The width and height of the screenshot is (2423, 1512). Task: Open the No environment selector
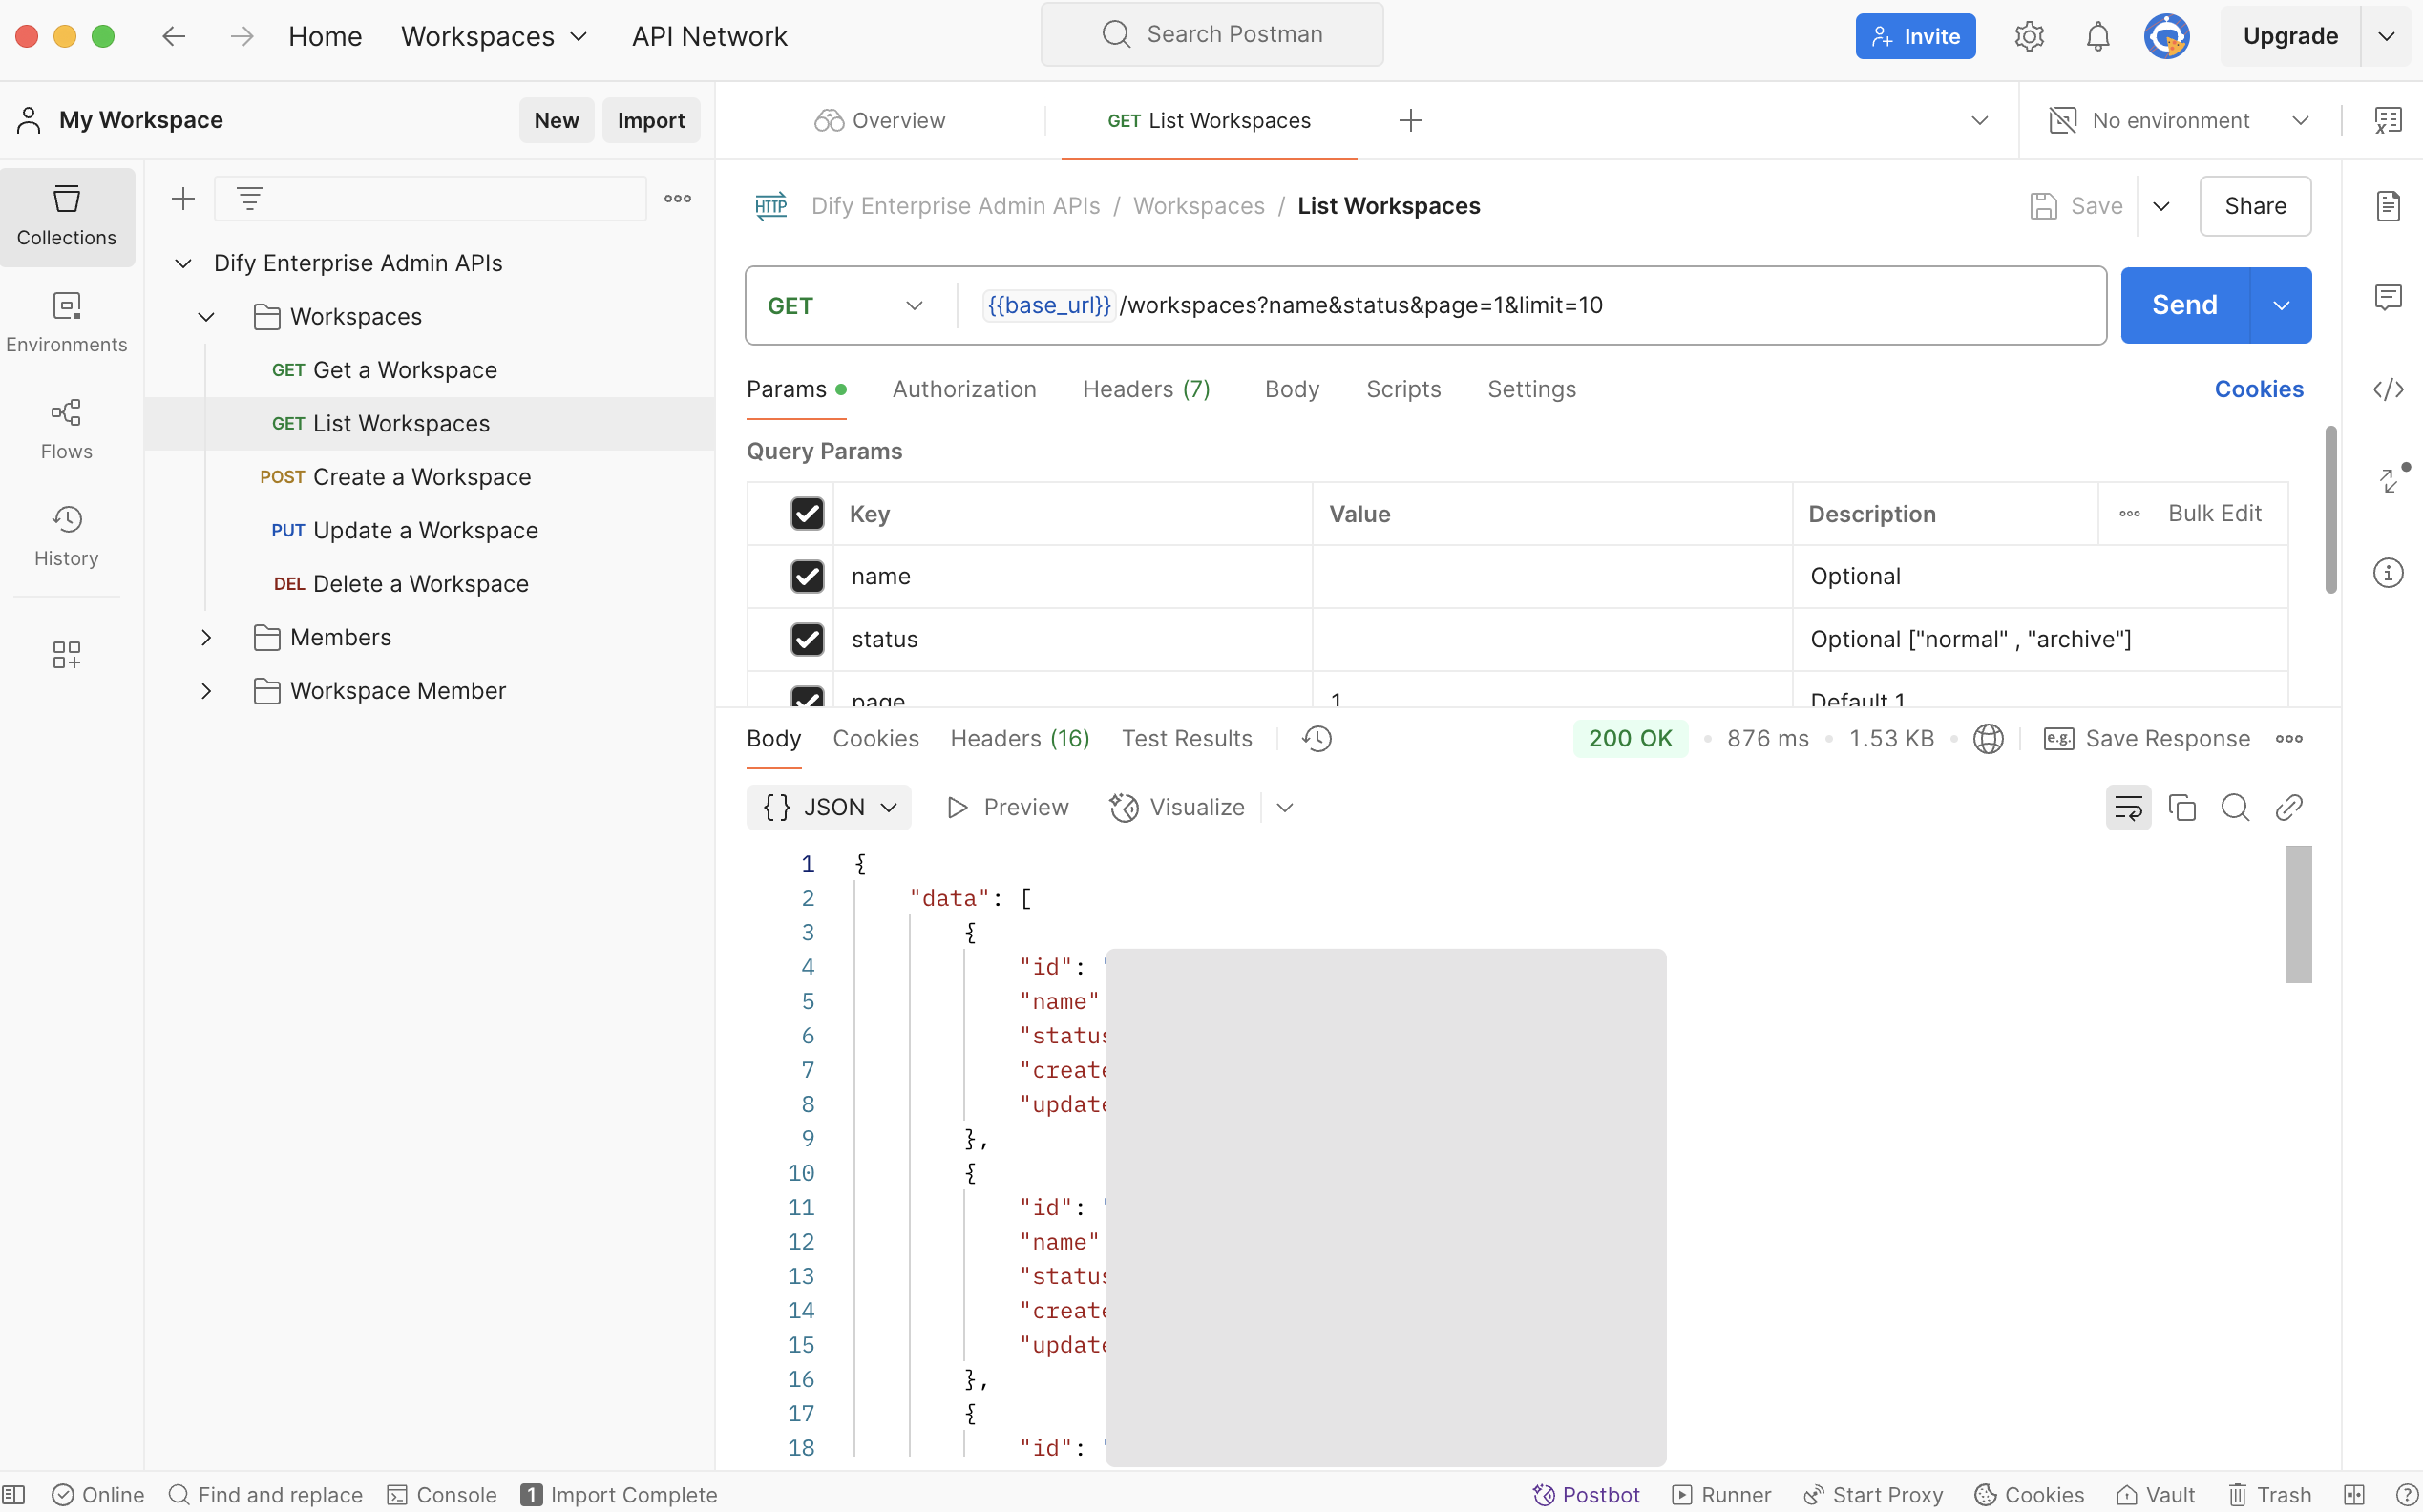pos(2178,120)
